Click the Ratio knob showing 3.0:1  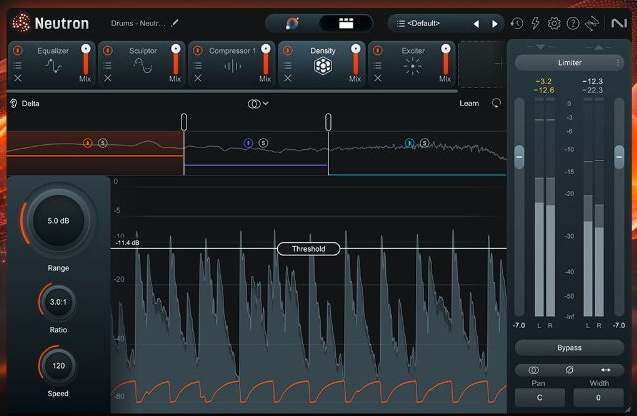[58, 302]
